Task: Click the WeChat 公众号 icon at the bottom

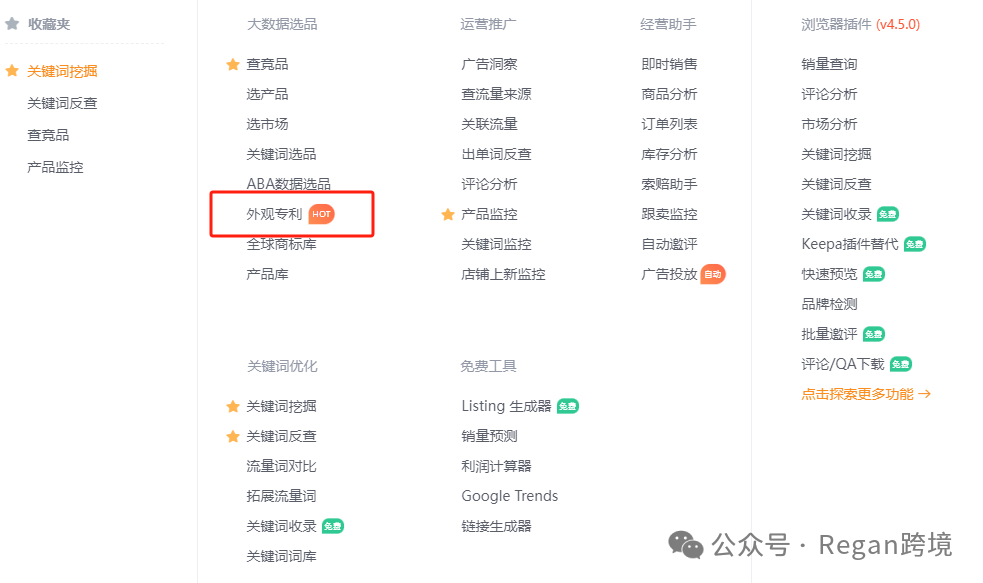Action: (686, 546)
